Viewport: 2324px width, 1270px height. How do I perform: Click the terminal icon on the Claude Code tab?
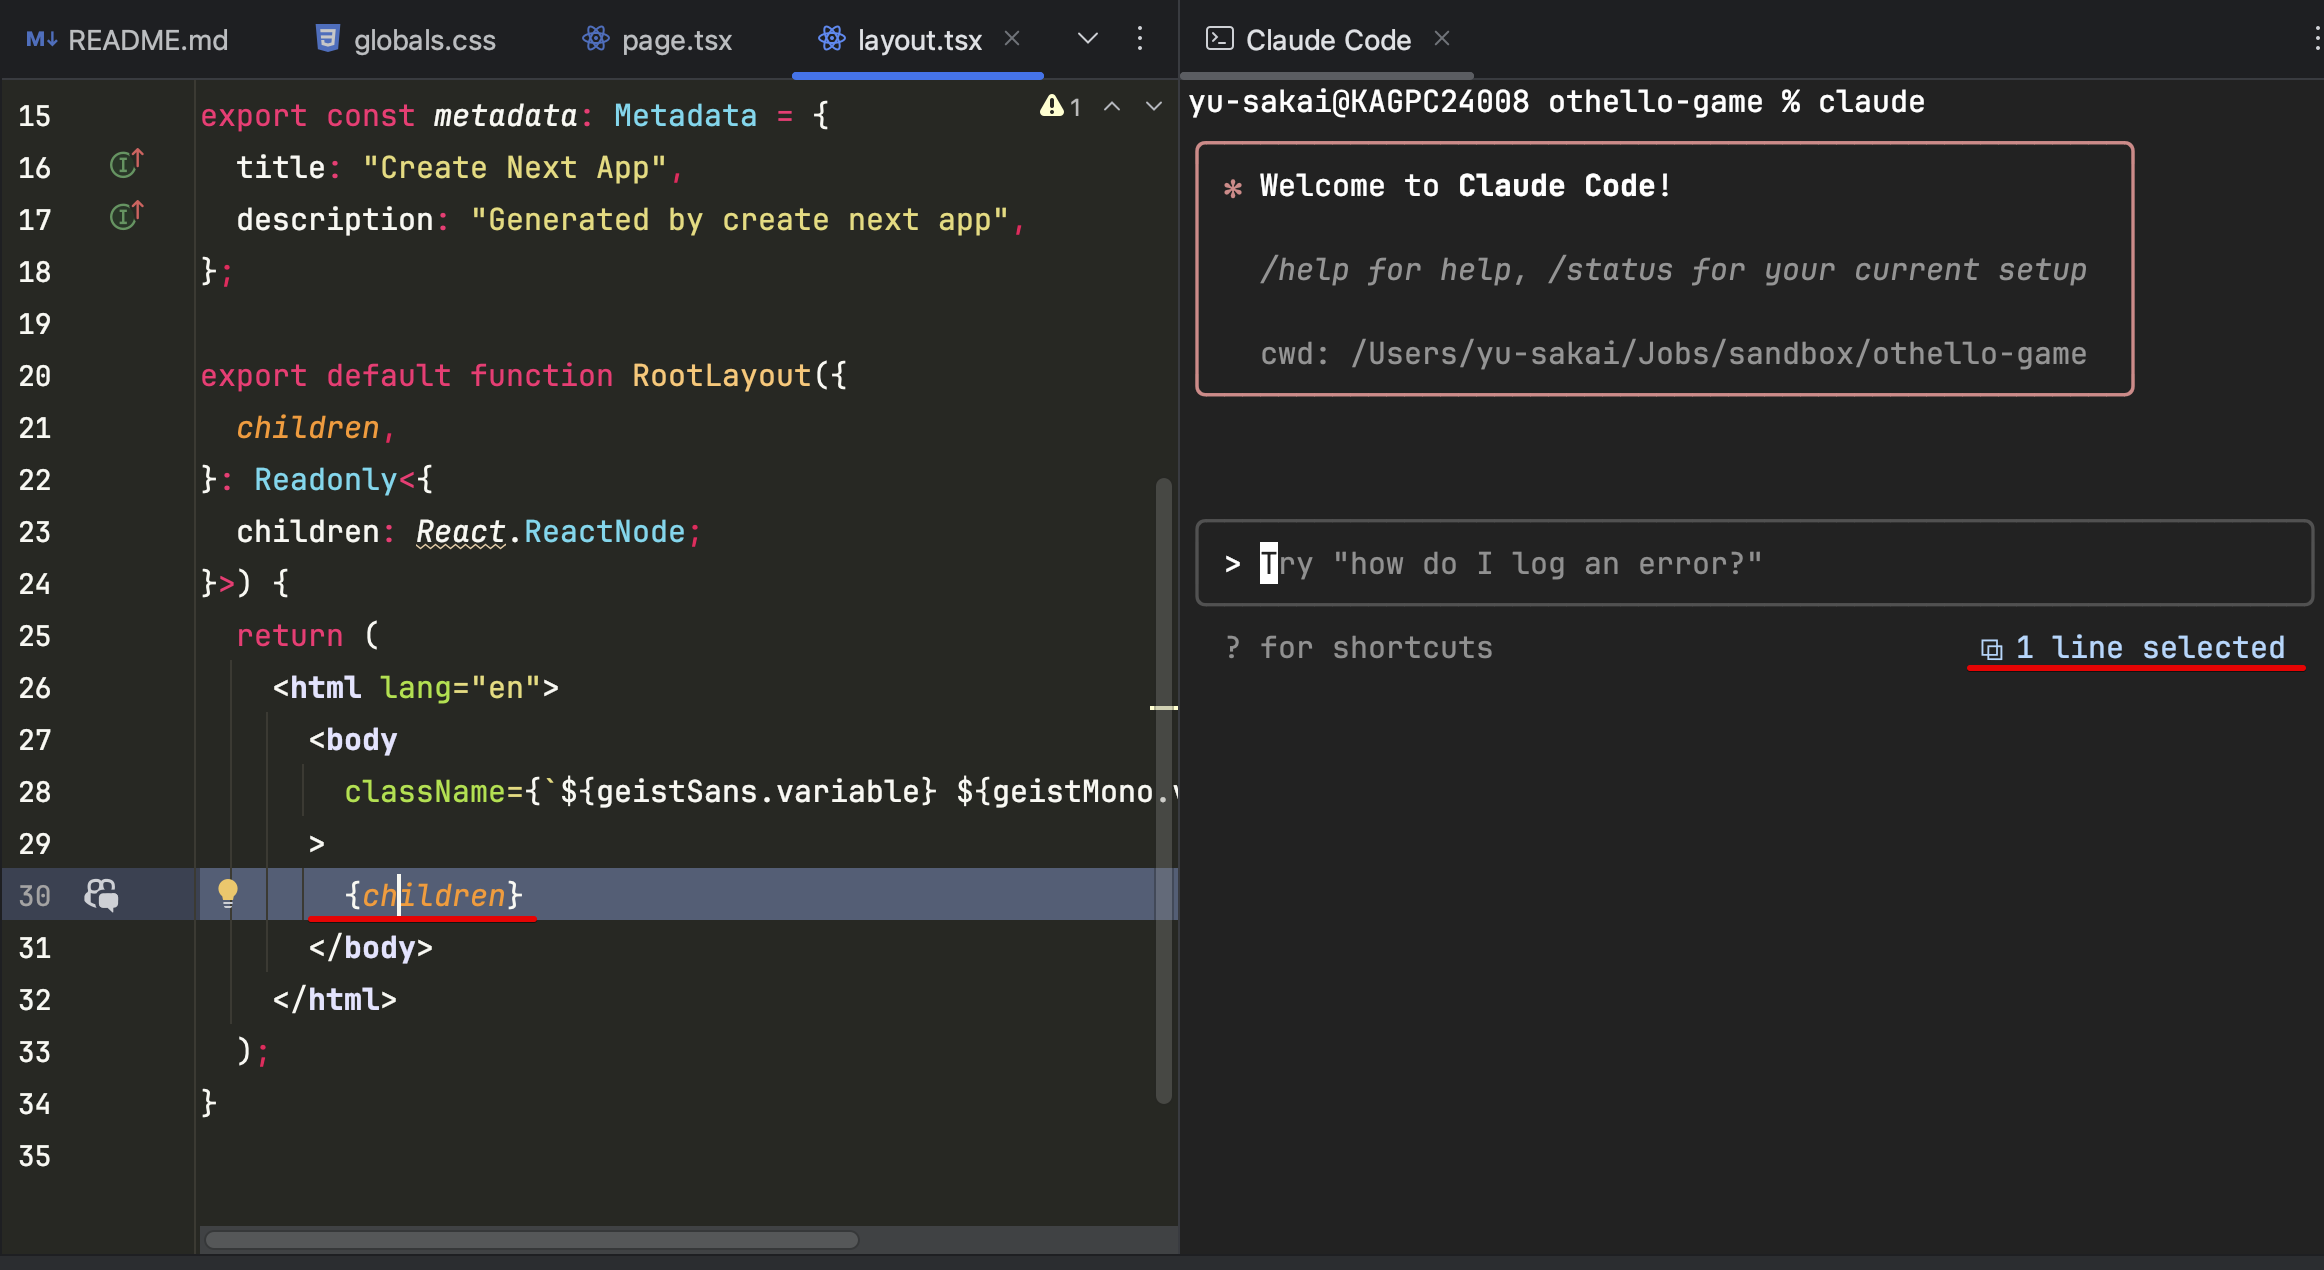(1218, 39)
